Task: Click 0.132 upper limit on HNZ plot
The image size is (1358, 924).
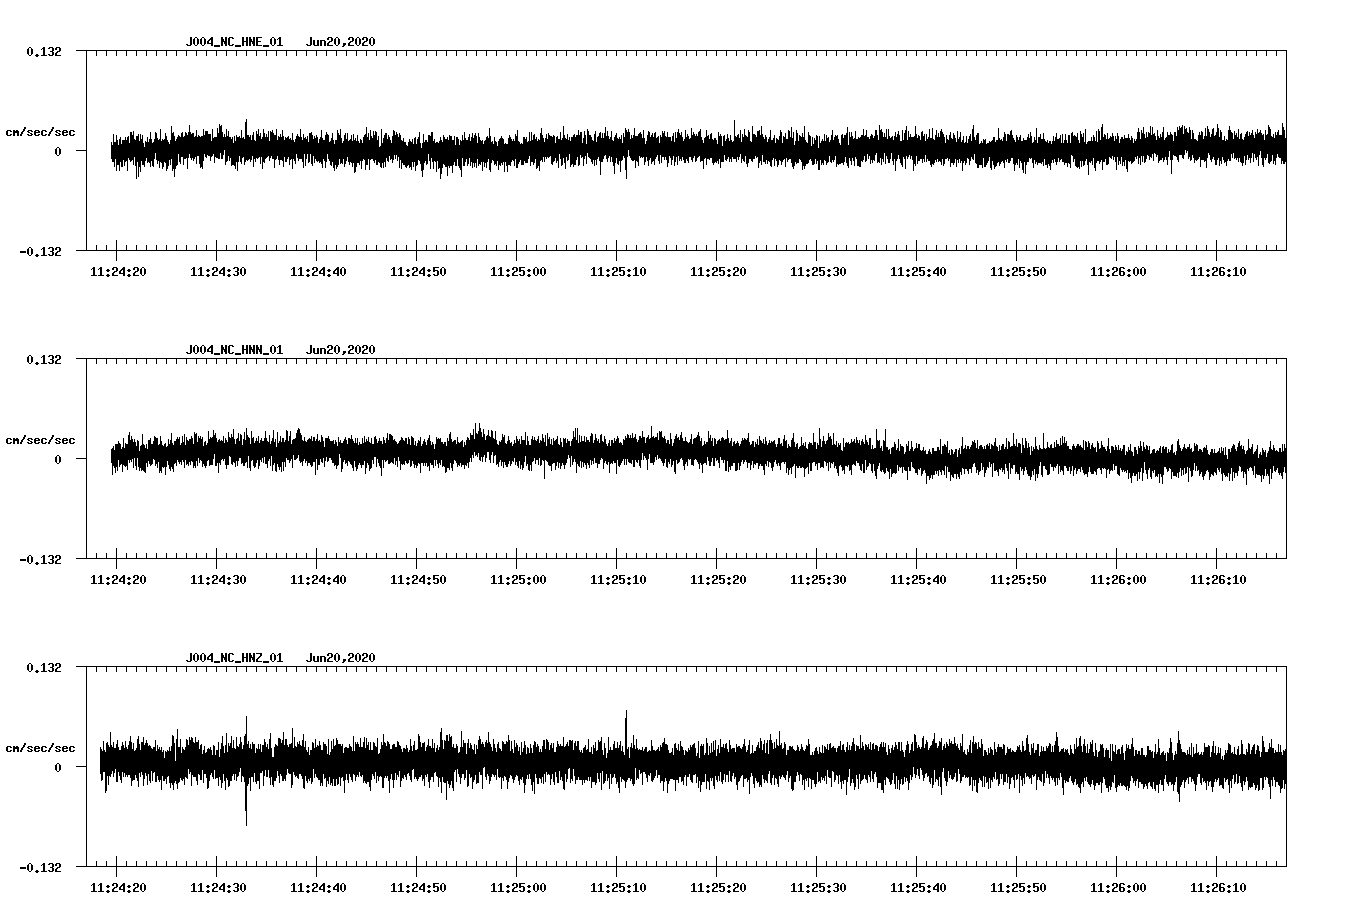Action: point(44,668)
